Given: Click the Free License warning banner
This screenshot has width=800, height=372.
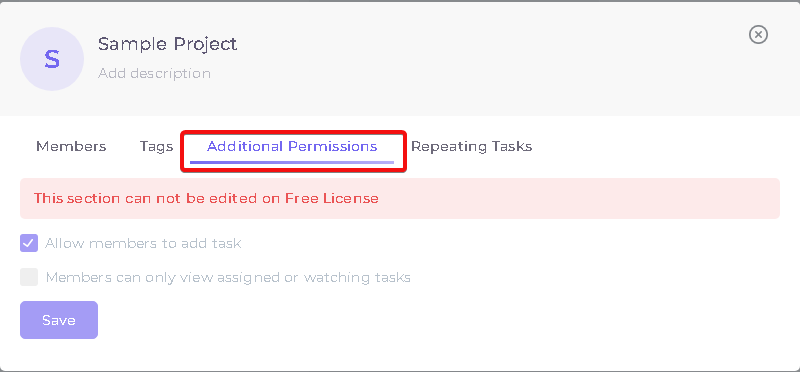Looking at the screenshot, I should [x=400, y=199].
